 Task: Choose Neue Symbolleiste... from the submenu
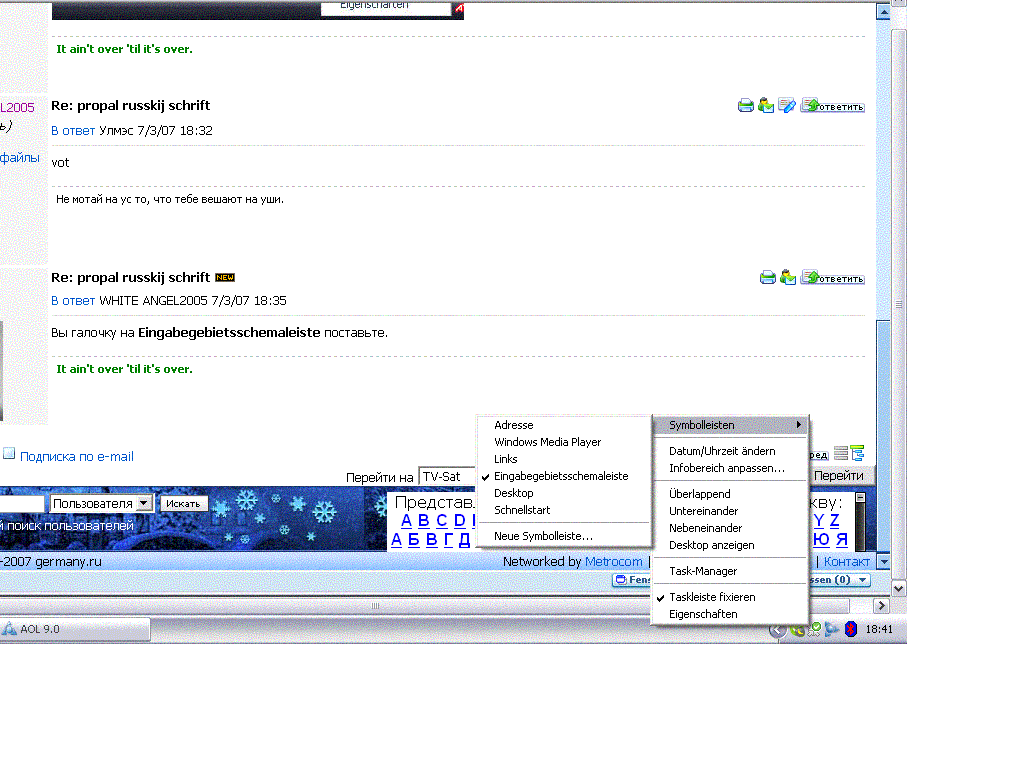[543, 536]
